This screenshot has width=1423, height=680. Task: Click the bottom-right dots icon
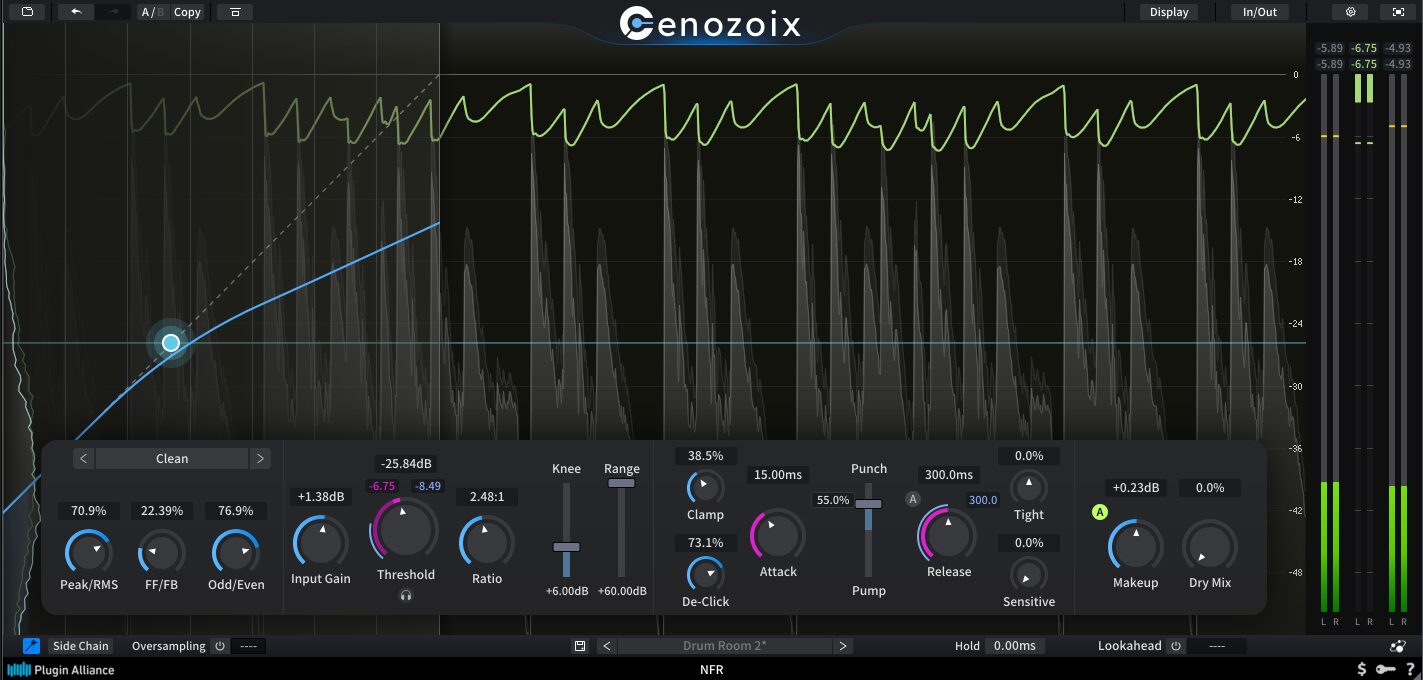[1398, 646]
